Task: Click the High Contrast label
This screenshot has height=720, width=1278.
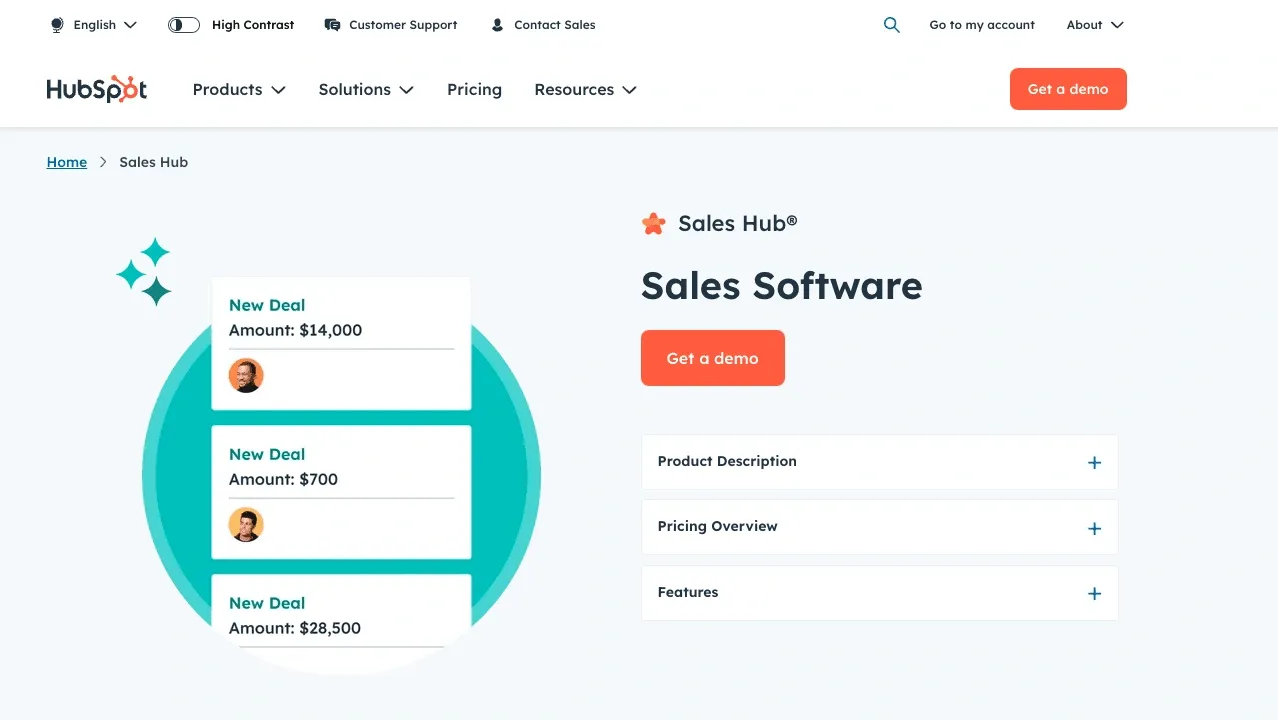Action: tap(253, 25)
